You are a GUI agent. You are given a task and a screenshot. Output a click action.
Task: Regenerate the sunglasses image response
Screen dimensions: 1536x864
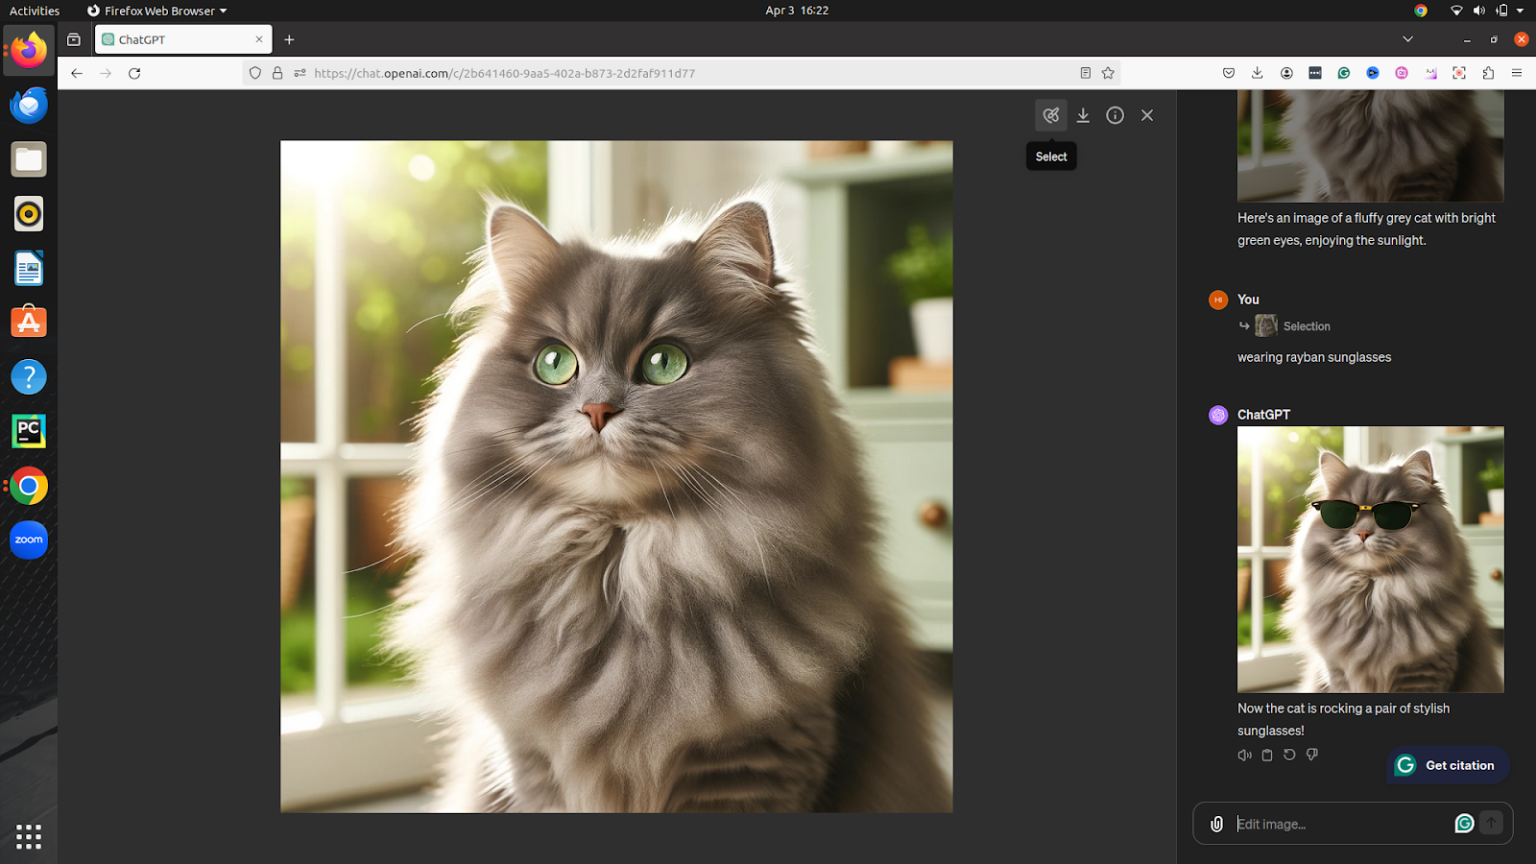pos(1289,754)
